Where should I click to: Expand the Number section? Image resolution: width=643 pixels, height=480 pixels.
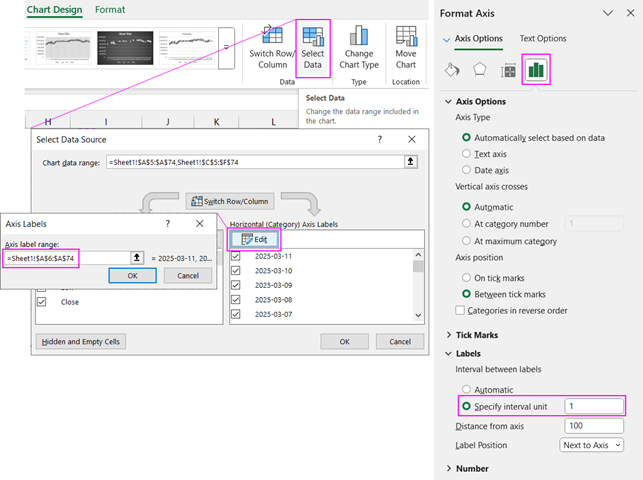click(x=472, y=468)
